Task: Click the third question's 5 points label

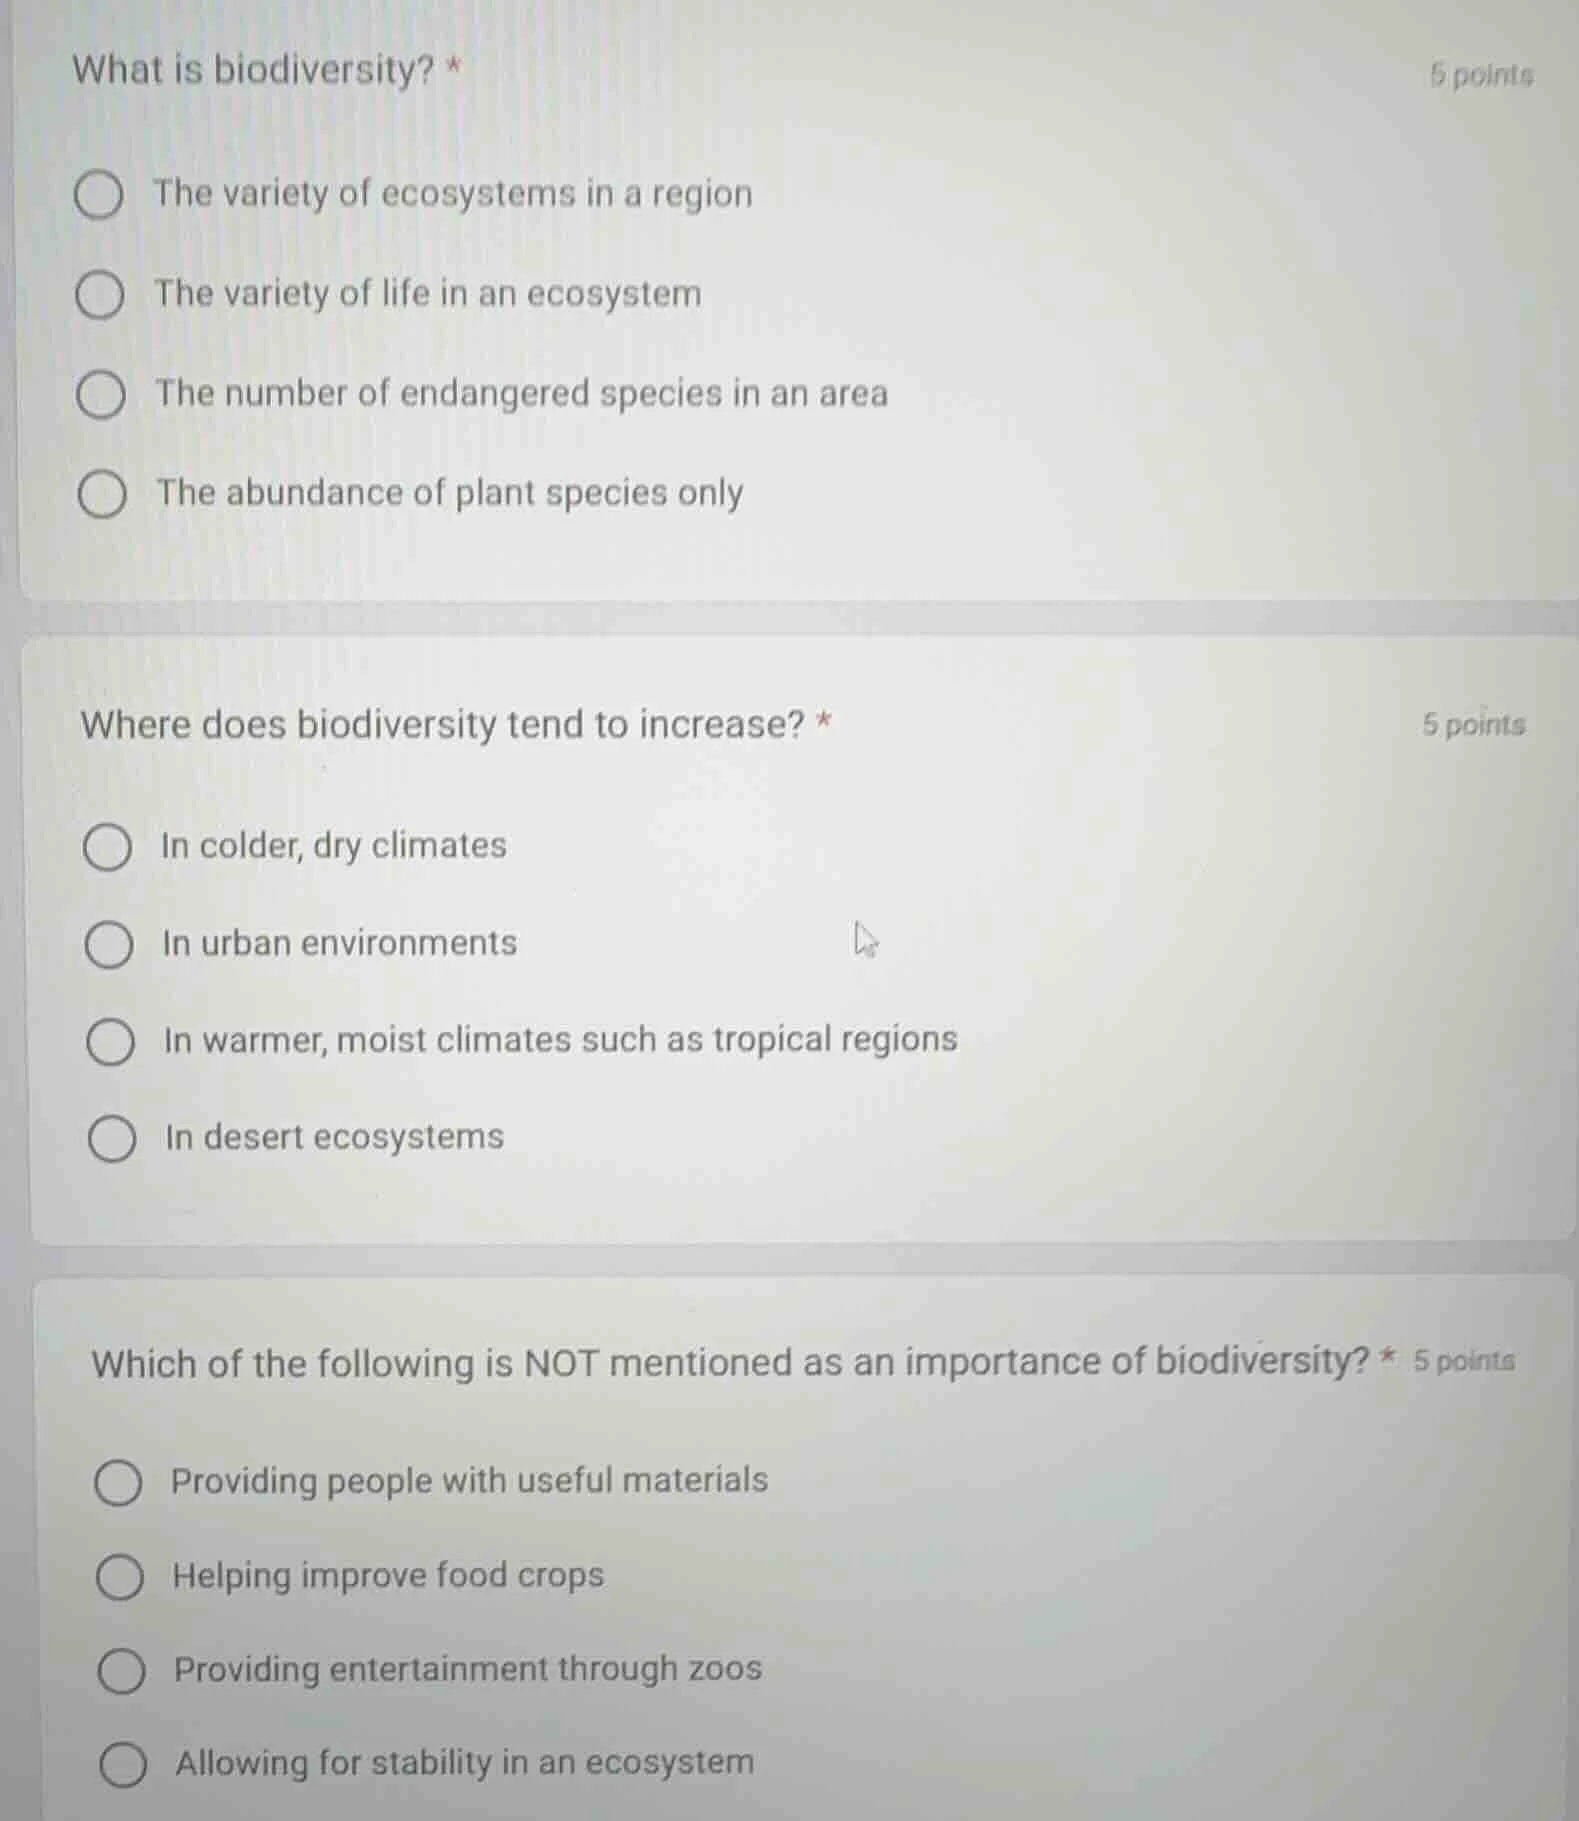Action: click(x=1465, y=1362)
